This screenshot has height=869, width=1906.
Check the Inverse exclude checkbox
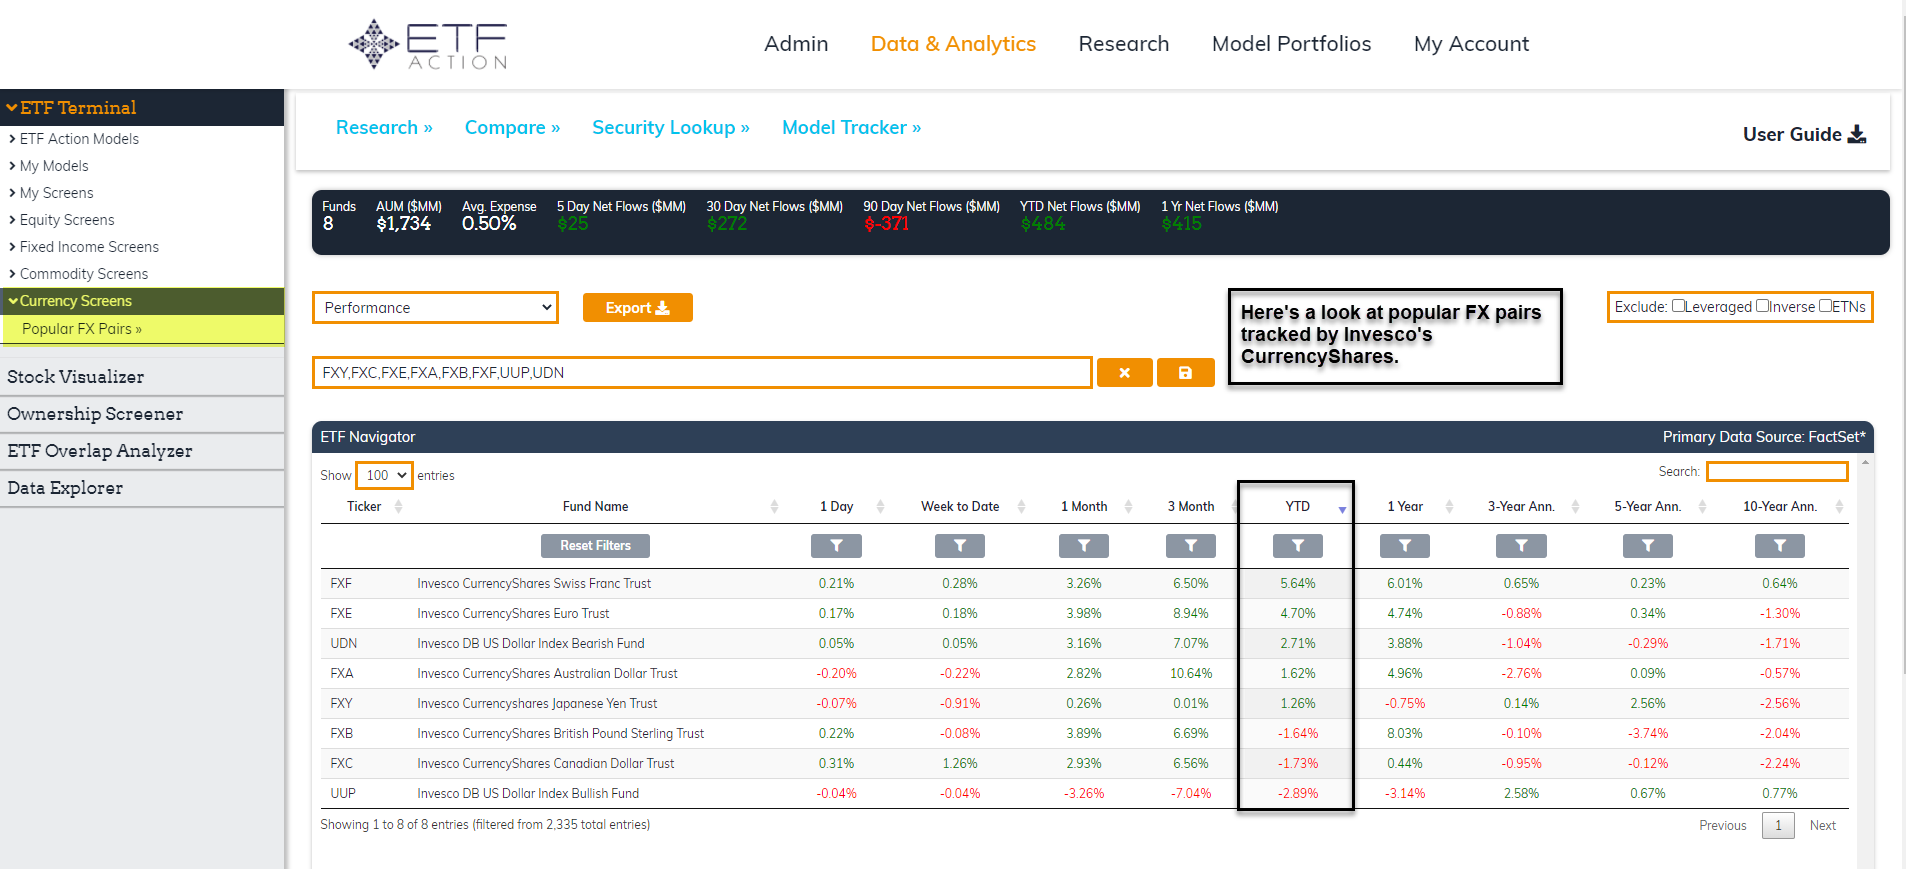click(x=1763, y=306)
